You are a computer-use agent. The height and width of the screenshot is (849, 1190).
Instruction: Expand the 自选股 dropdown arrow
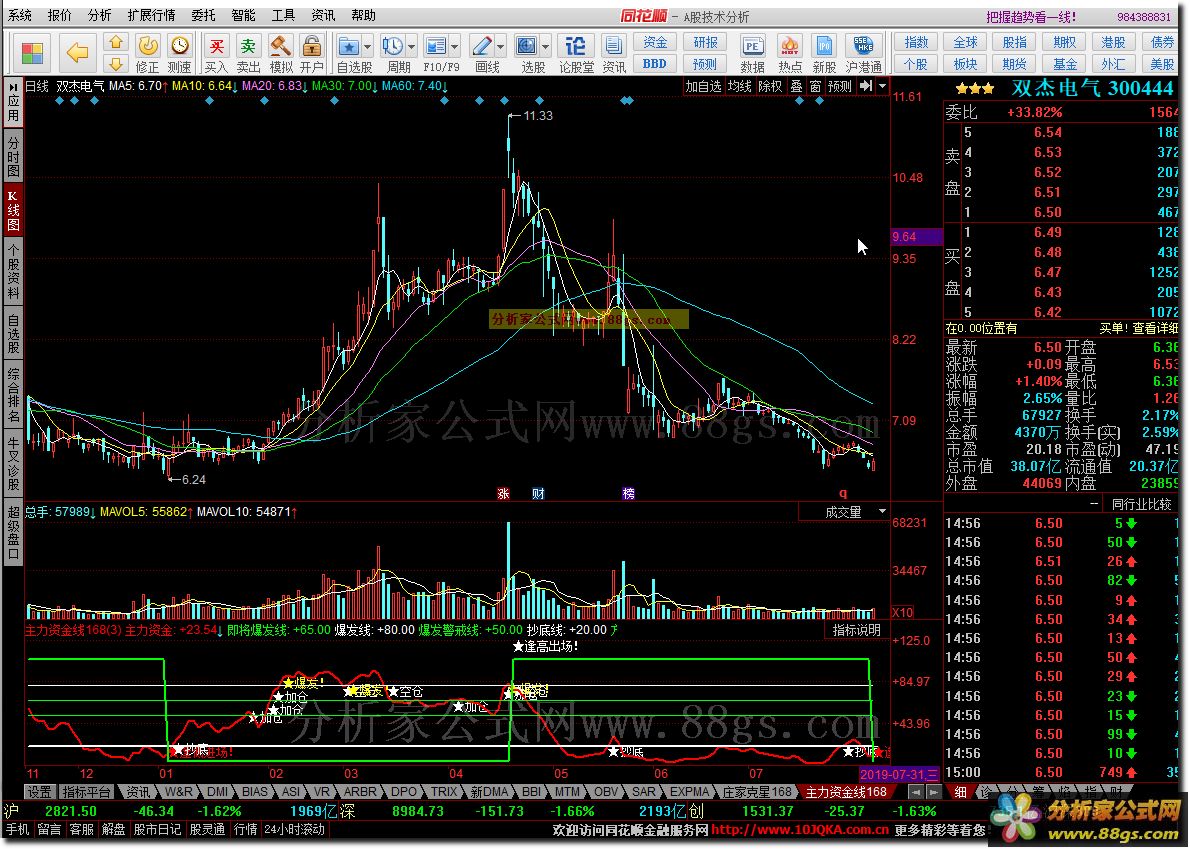tap(367, 46)
